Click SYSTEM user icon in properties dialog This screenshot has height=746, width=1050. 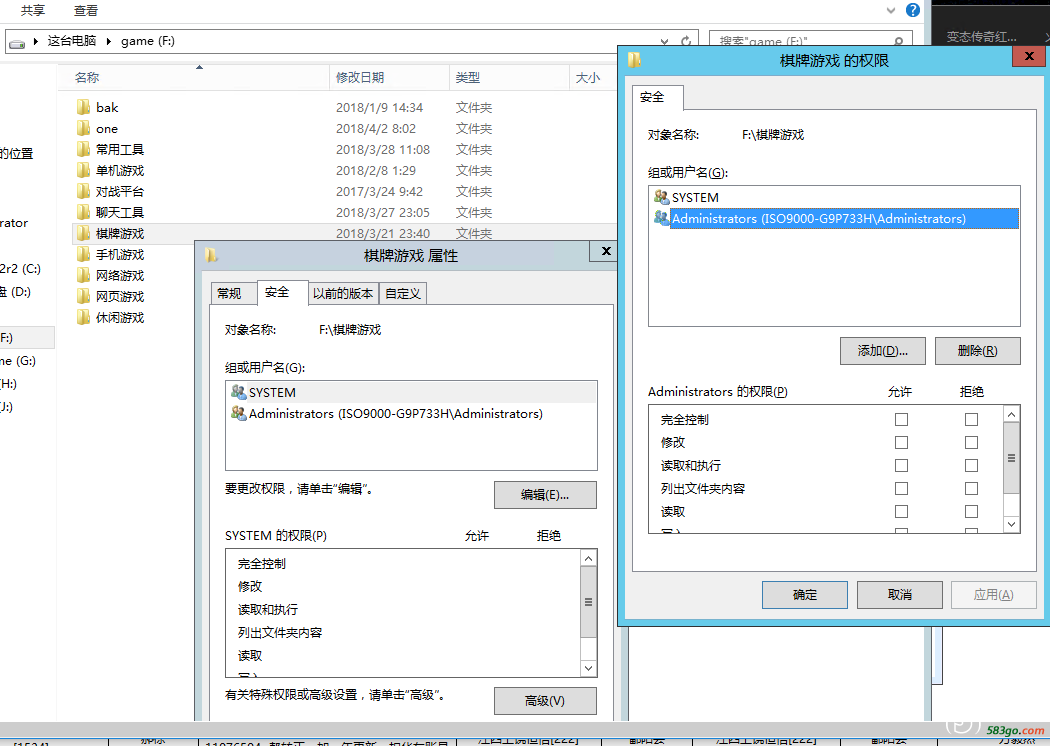pos(238,392)
